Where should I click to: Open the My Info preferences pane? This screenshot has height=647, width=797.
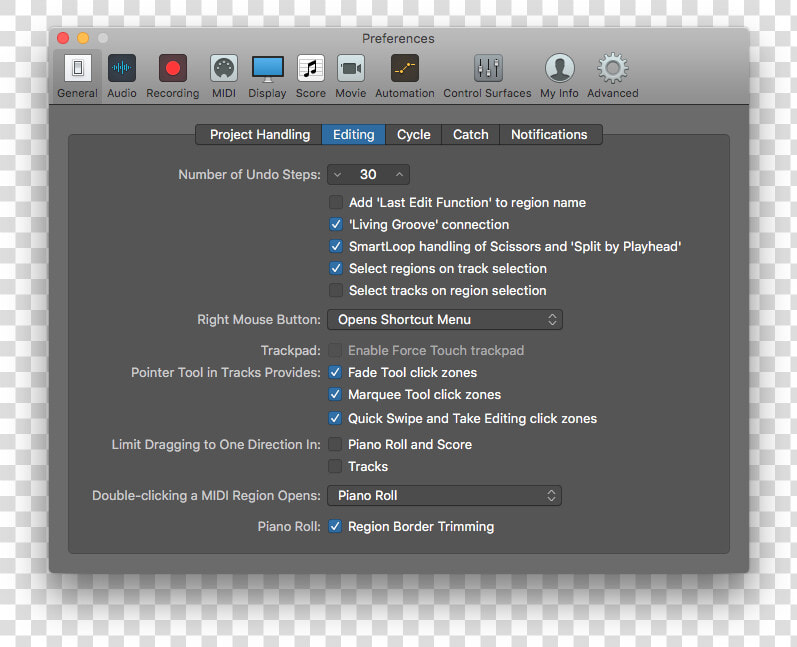(x=559, y=76)
